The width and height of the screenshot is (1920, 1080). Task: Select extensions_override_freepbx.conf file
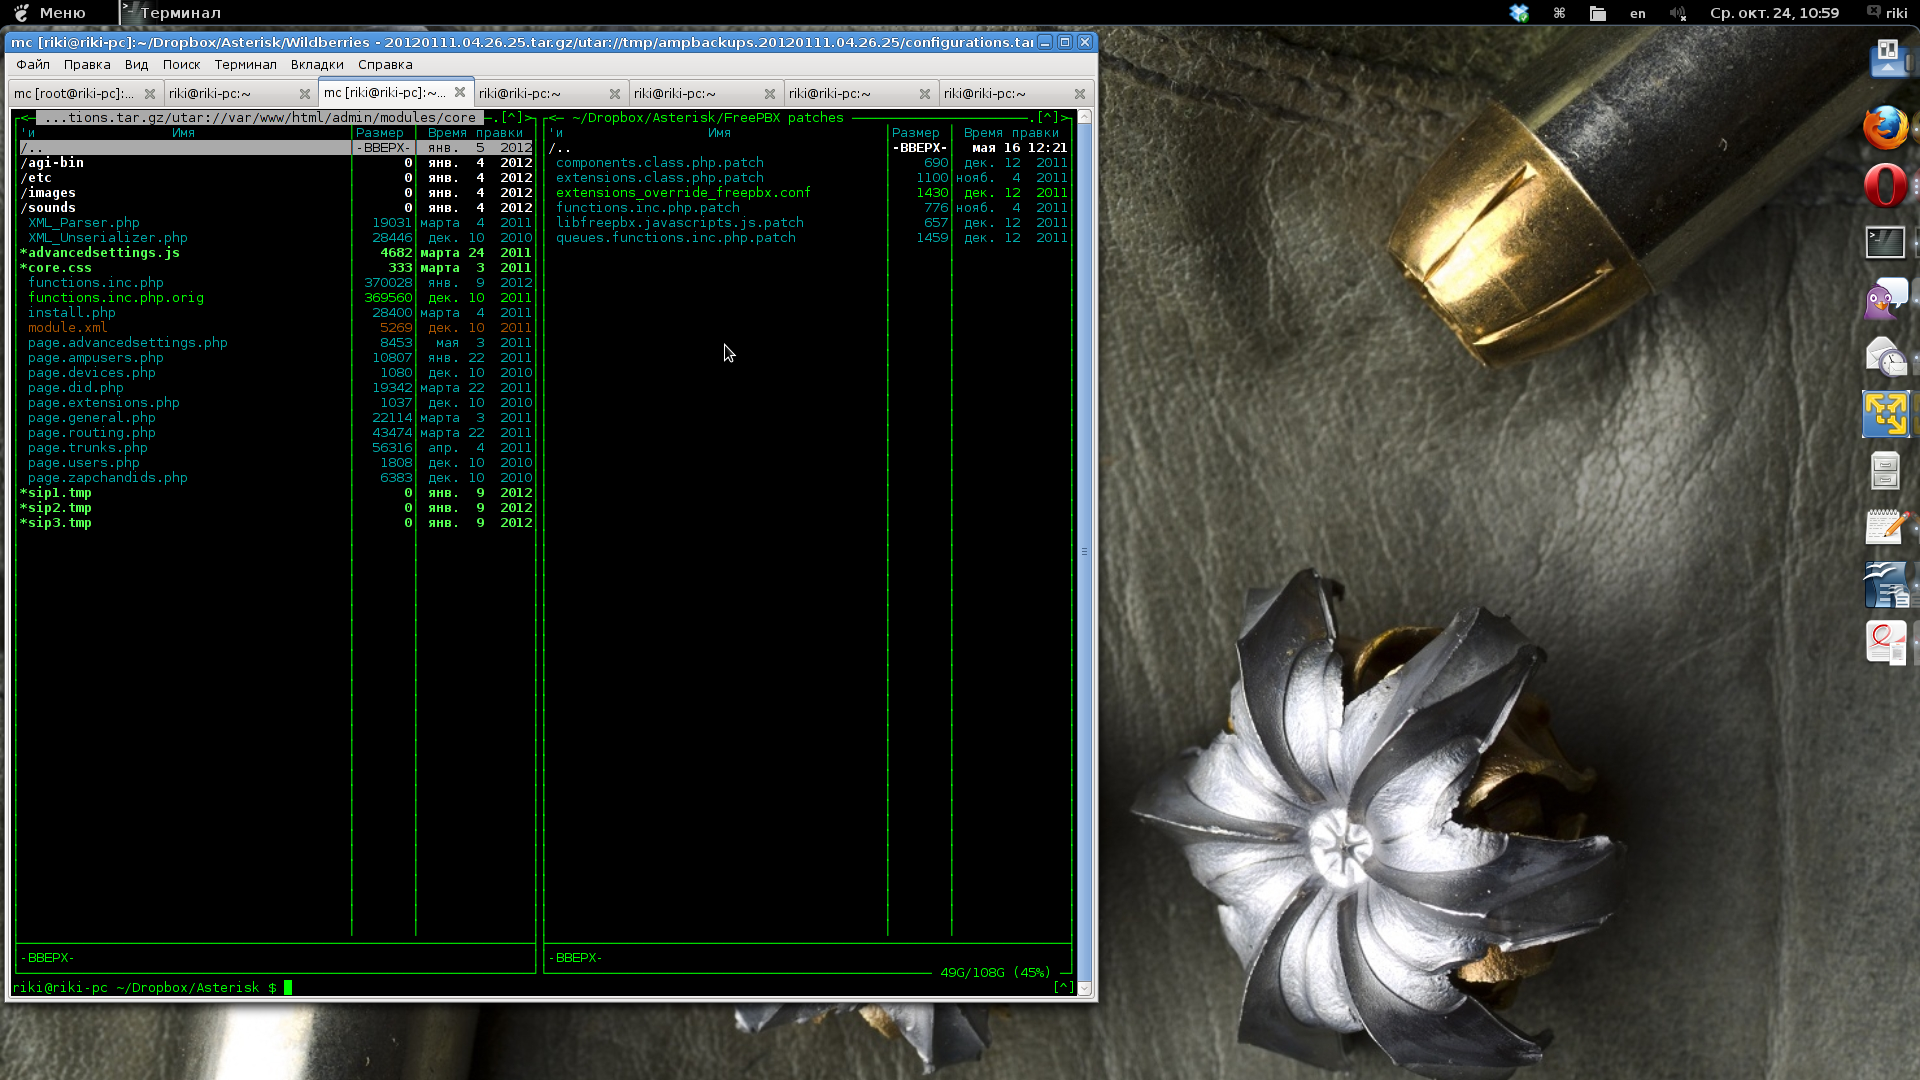(x=808, y=192)
